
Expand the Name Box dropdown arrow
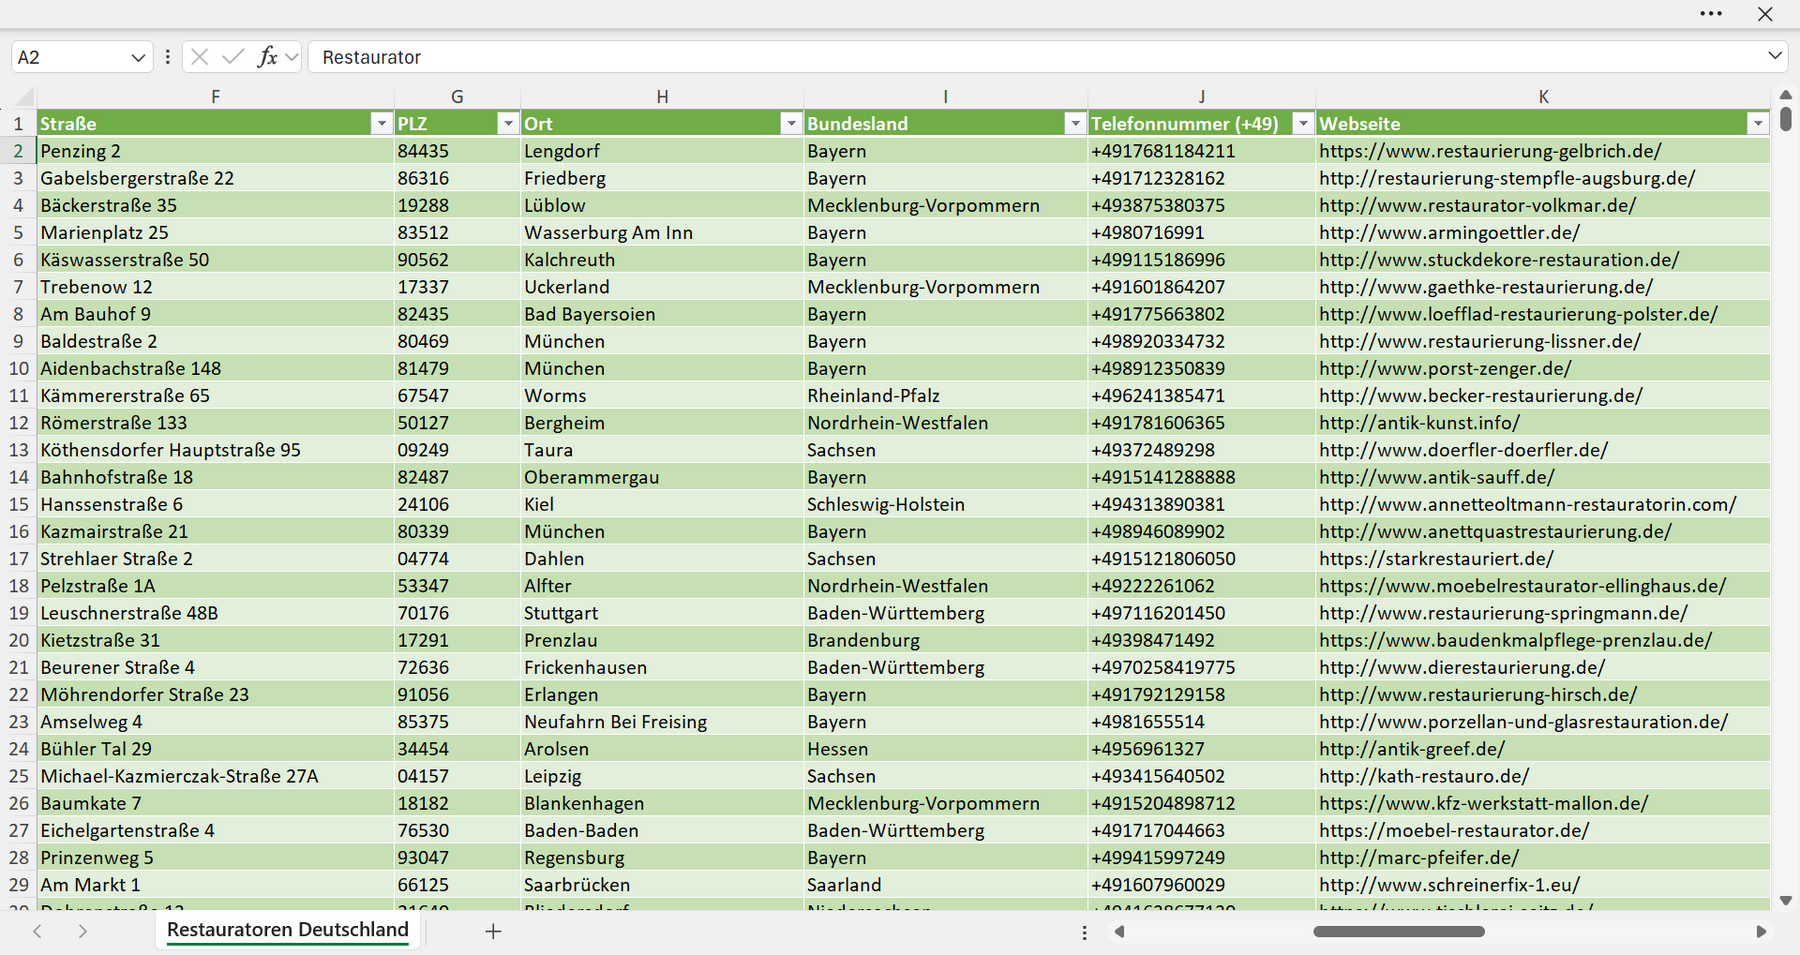[x=138, y=58]
